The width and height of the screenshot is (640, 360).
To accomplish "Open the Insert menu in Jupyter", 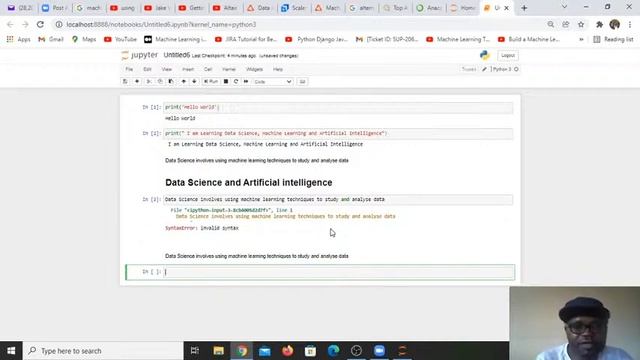I will [188, 69].
